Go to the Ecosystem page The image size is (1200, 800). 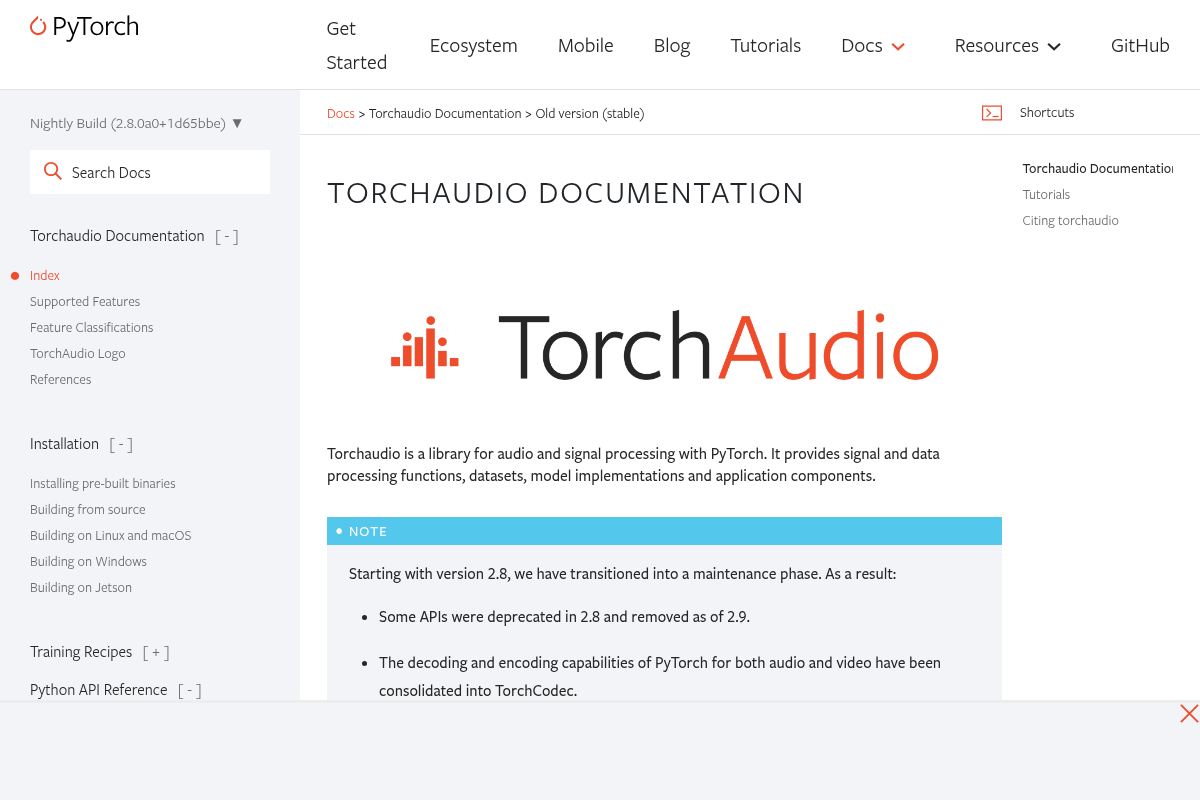[x=473, y=46]
